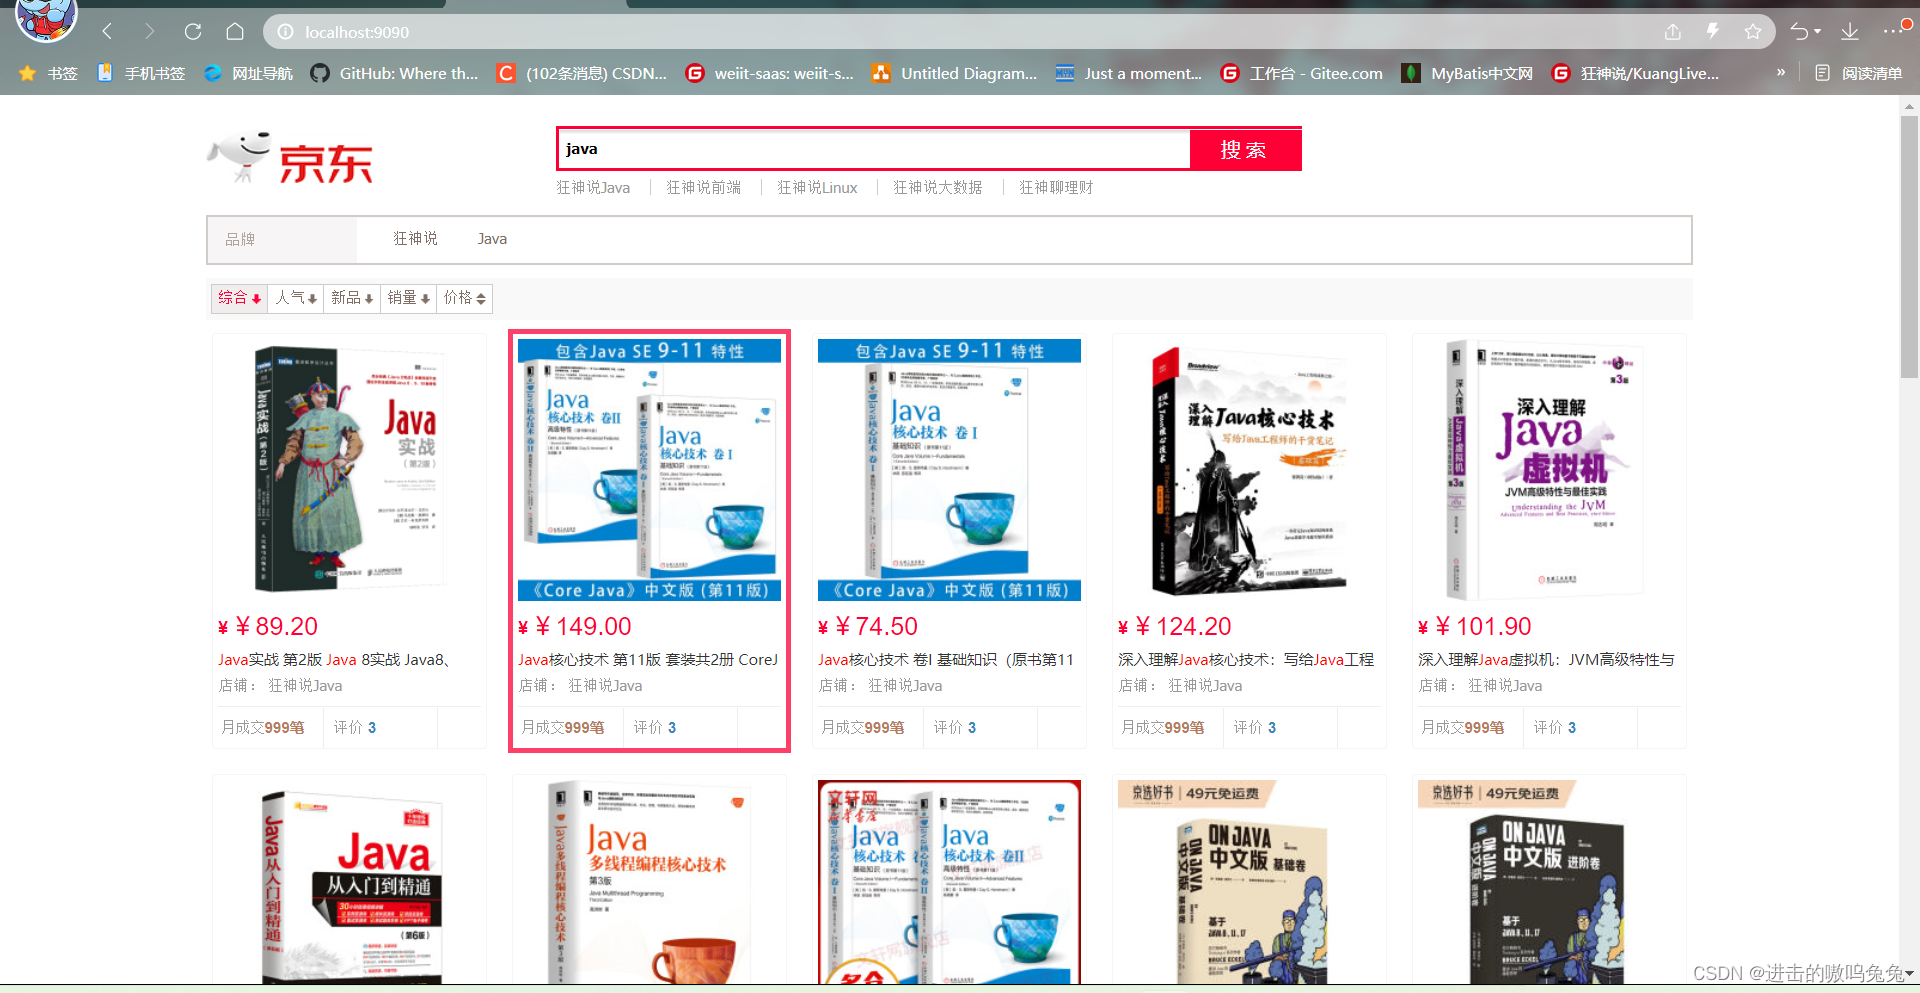Go back with the browser back arrow
This screenshot has width=1920, height=993.
pos(107,32)
